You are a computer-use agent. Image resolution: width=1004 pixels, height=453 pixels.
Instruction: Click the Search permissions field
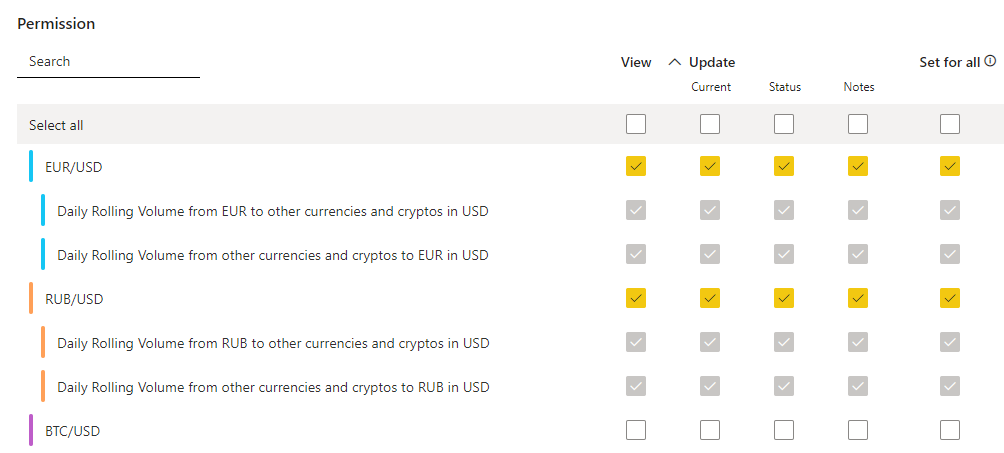click(x=108, y=62)
